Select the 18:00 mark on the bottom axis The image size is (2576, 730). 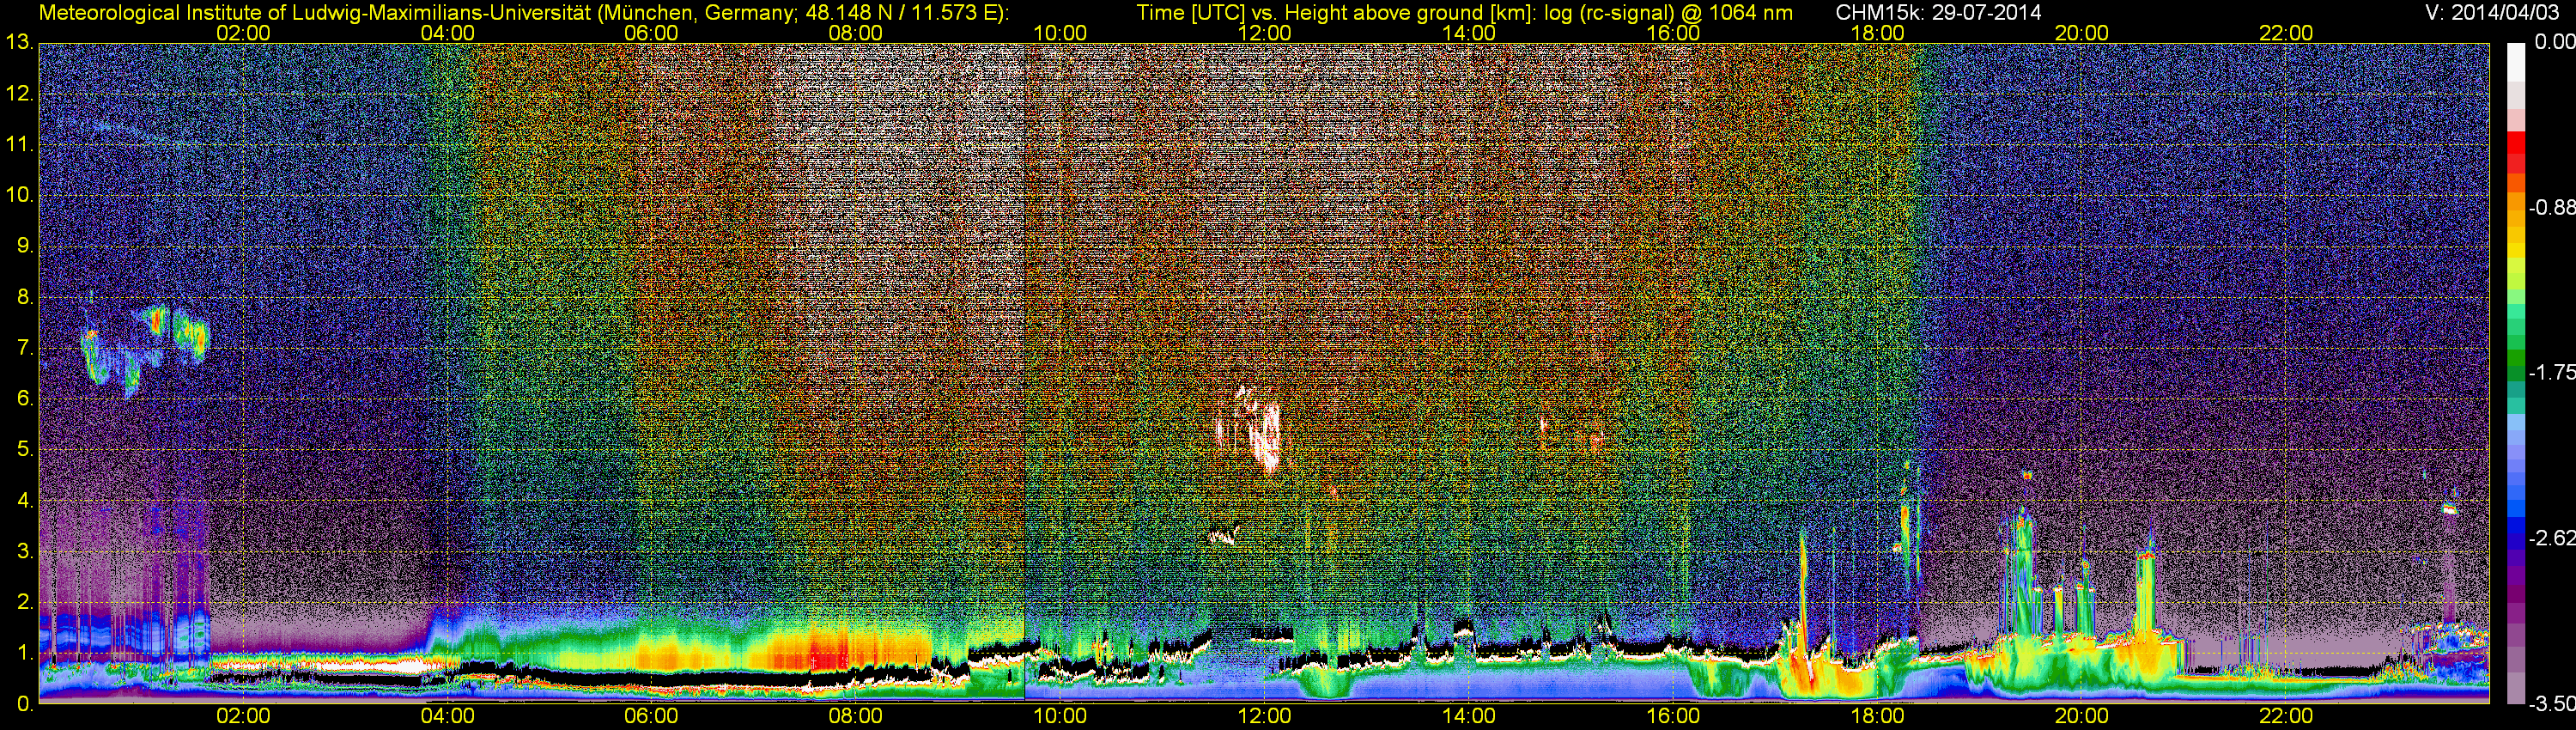1877,716
